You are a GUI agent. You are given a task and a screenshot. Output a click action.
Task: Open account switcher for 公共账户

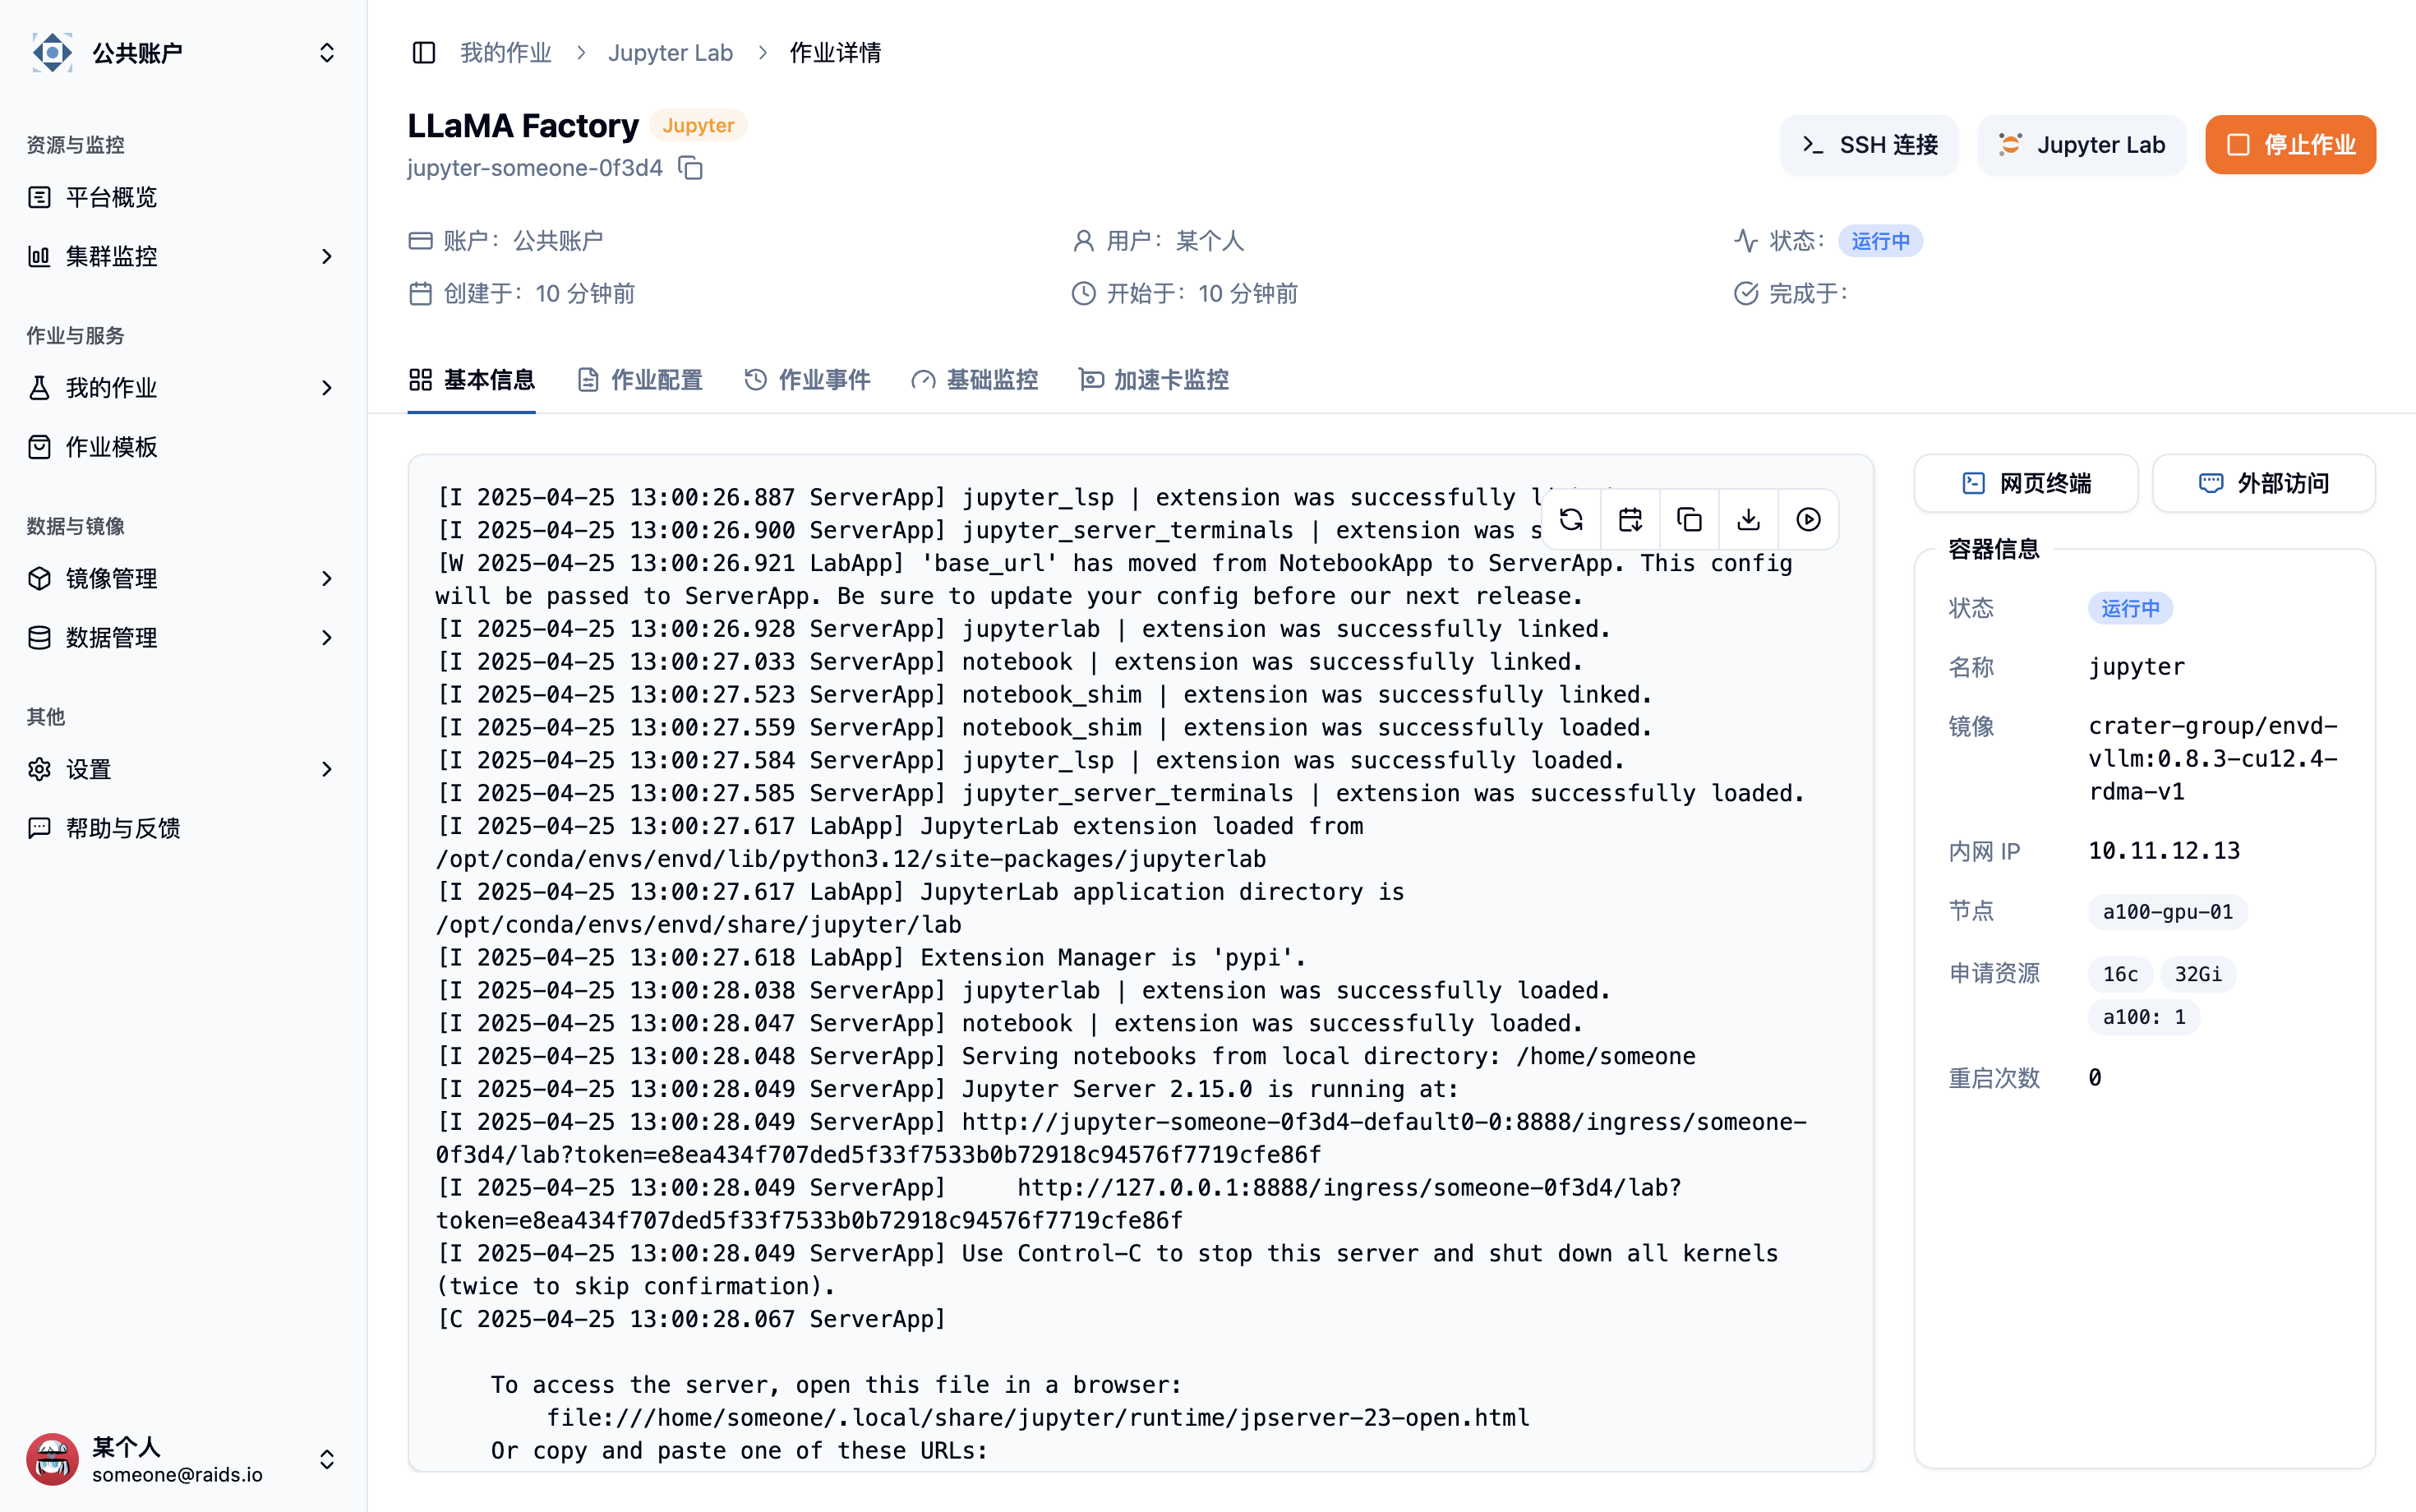183,52
